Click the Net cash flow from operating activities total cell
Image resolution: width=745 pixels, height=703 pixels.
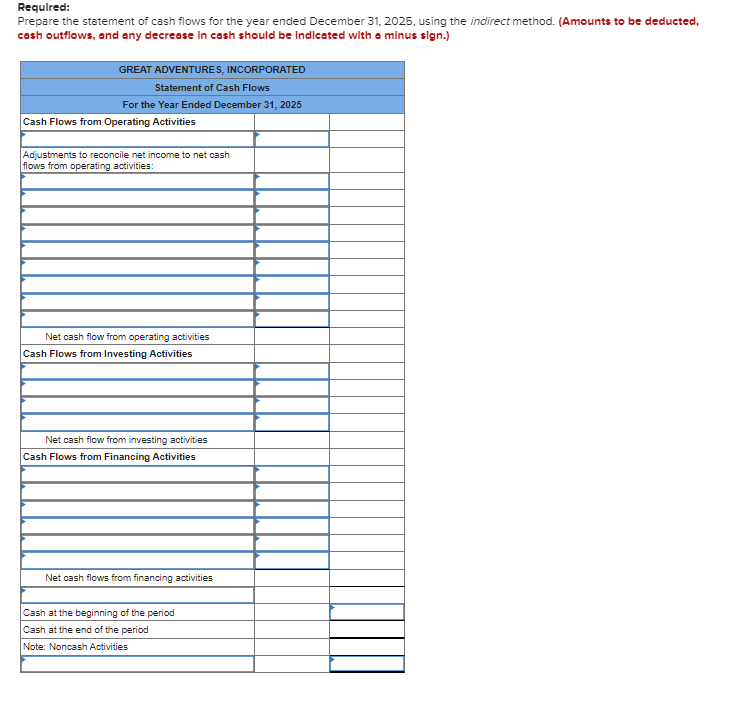(367, 336)
